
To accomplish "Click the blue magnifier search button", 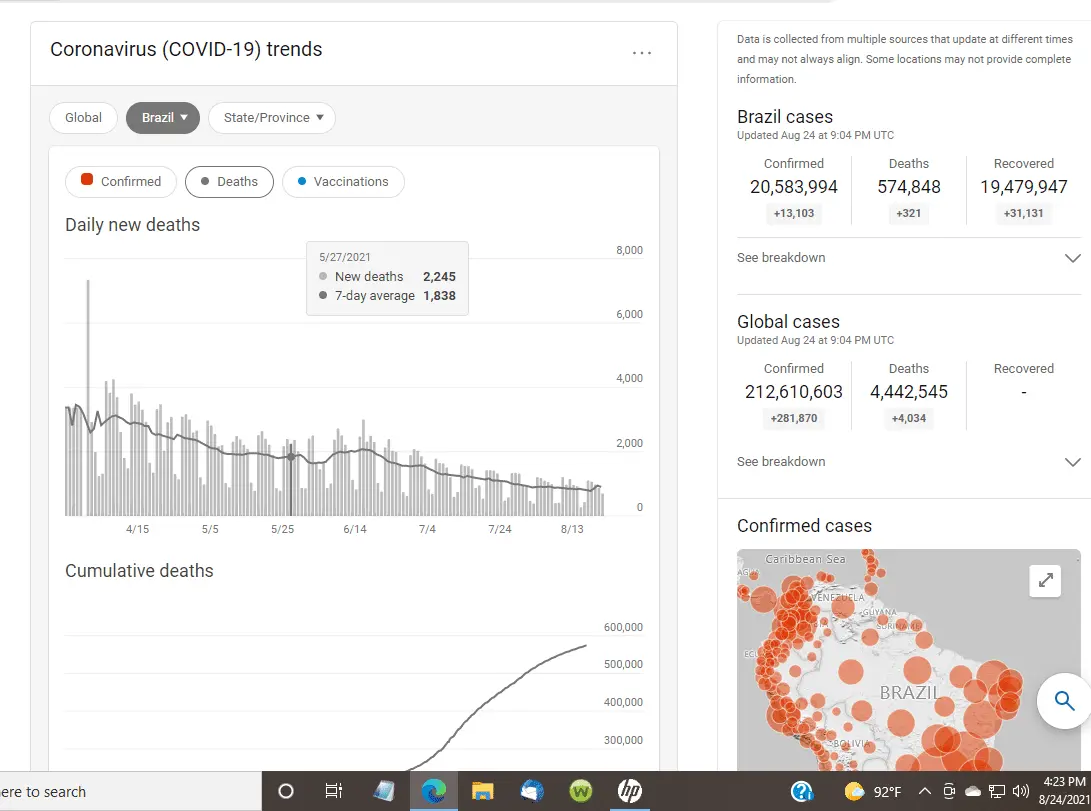I will tap(1064, 700).
